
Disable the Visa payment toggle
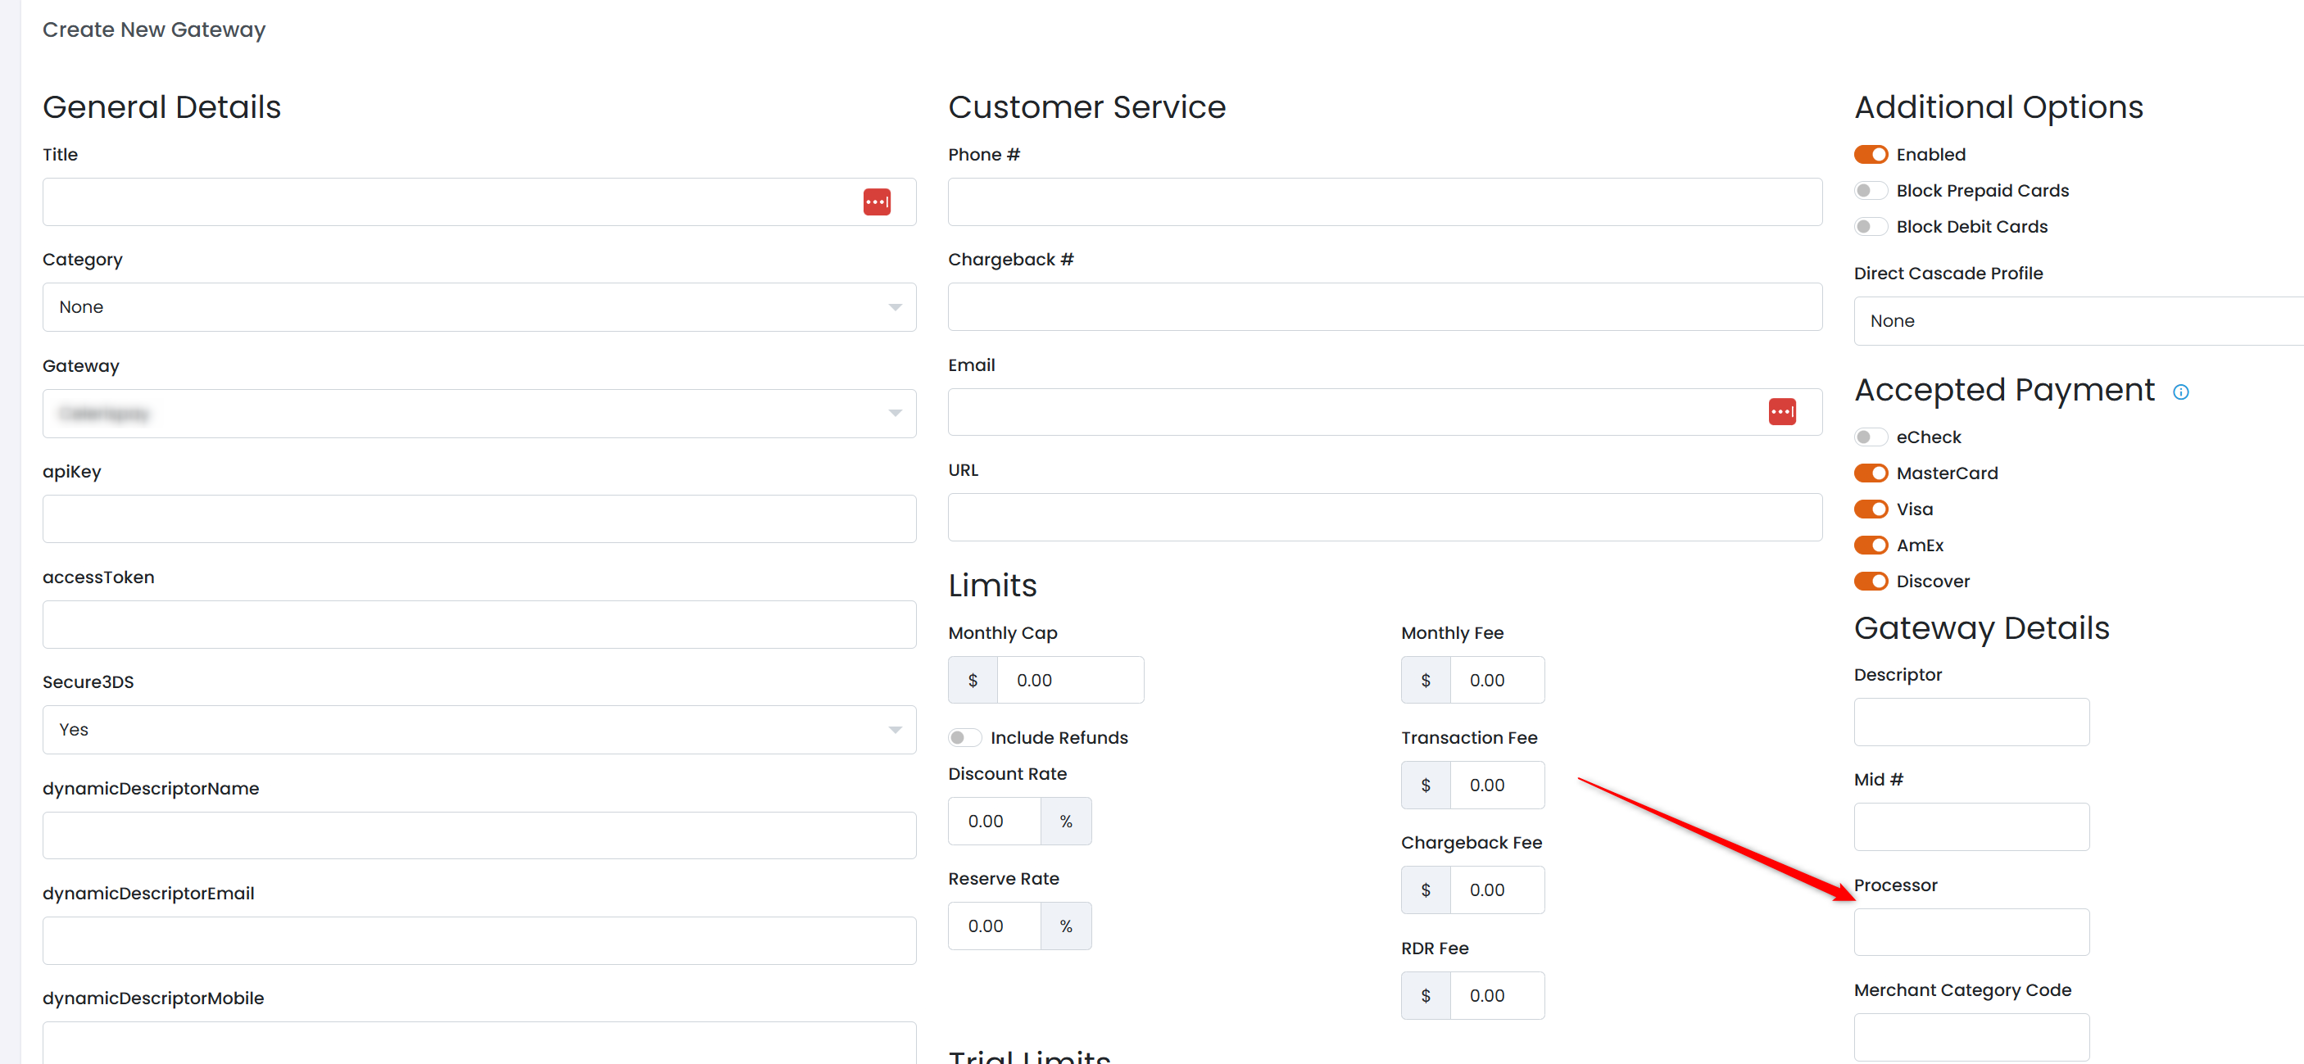1871,509
